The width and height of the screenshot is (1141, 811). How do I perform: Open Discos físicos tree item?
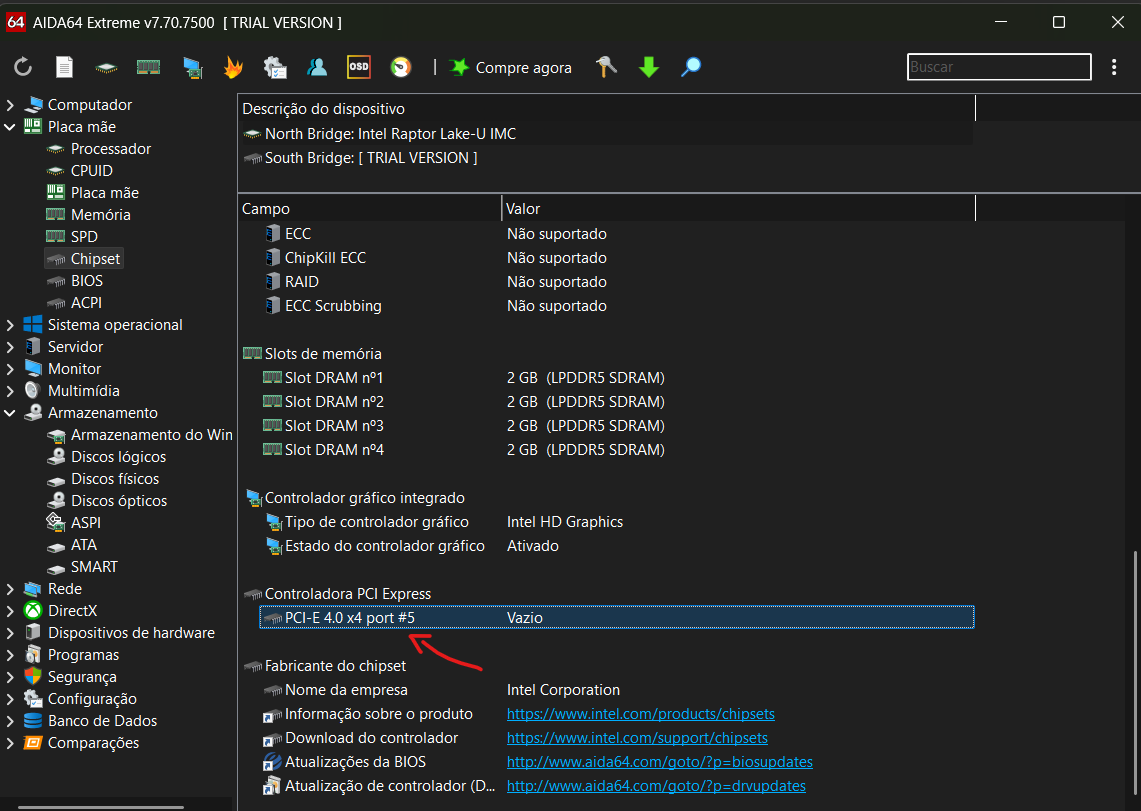(114, 479)
